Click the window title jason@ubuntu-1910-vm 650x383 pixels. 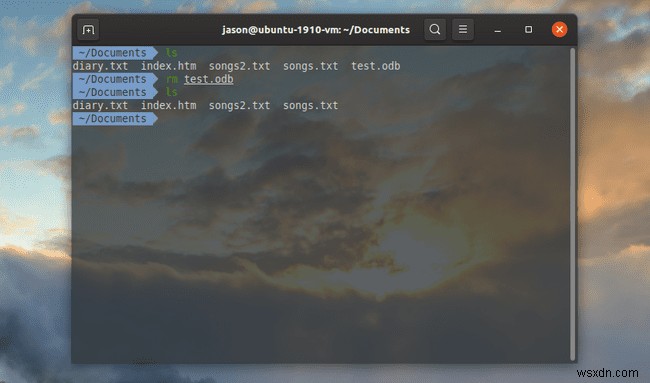click(x=315, y=30)
